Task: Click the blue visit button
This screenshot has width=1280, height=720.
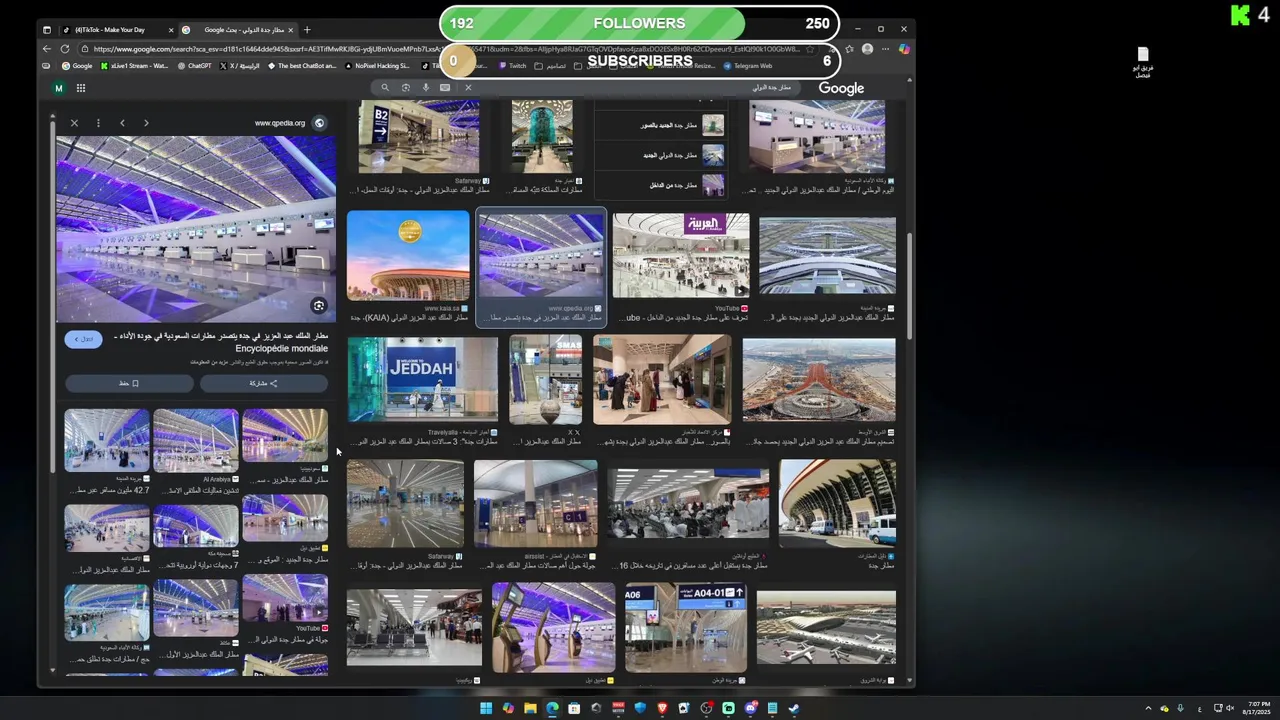Action: (x=84, y=339)
